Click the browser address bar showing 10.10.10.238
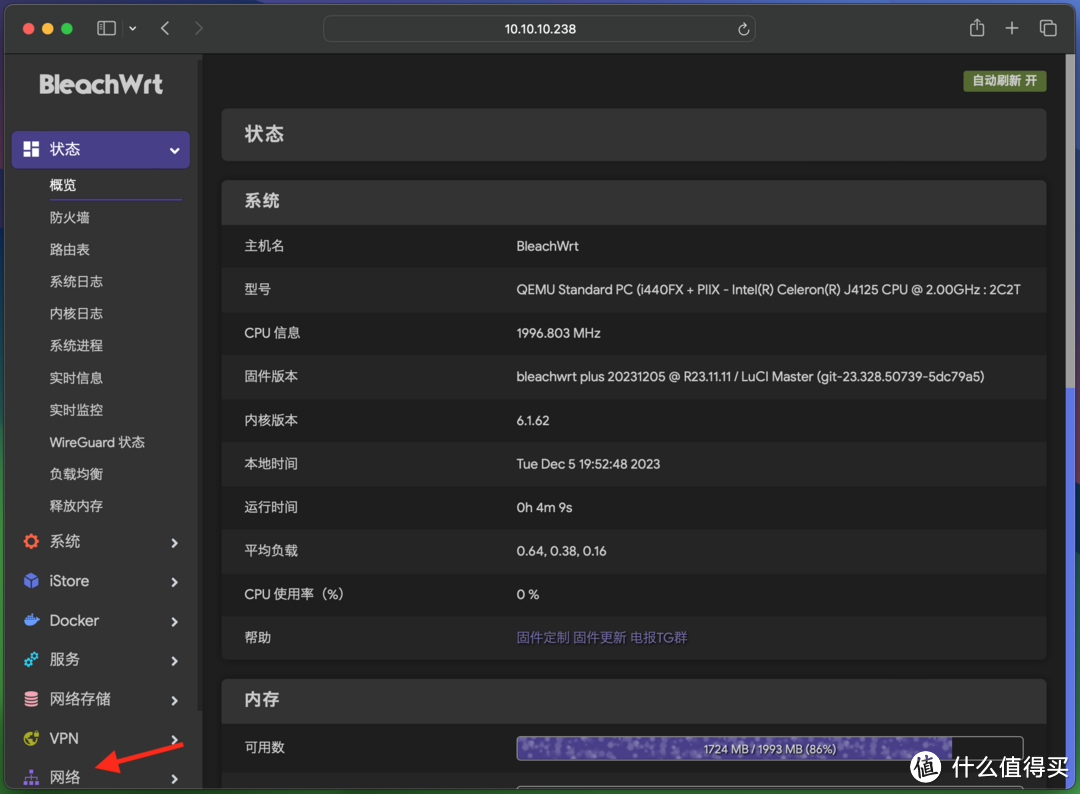Image resolution: width=1080 pixels, height=794 pixels. coord(539,28)
